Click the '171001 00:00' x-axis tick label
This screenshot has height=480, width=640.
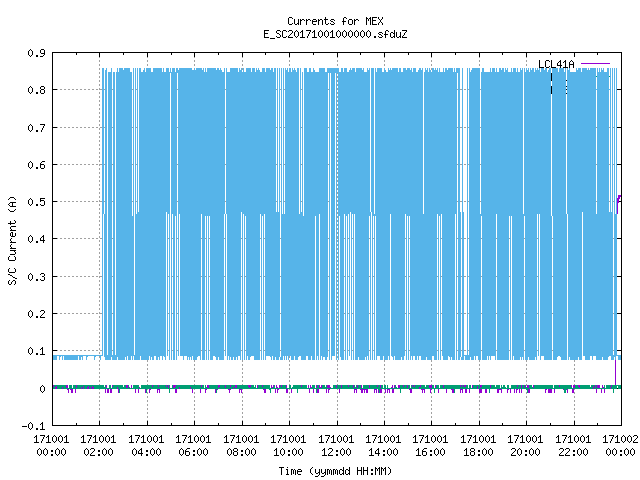point(51,446)
